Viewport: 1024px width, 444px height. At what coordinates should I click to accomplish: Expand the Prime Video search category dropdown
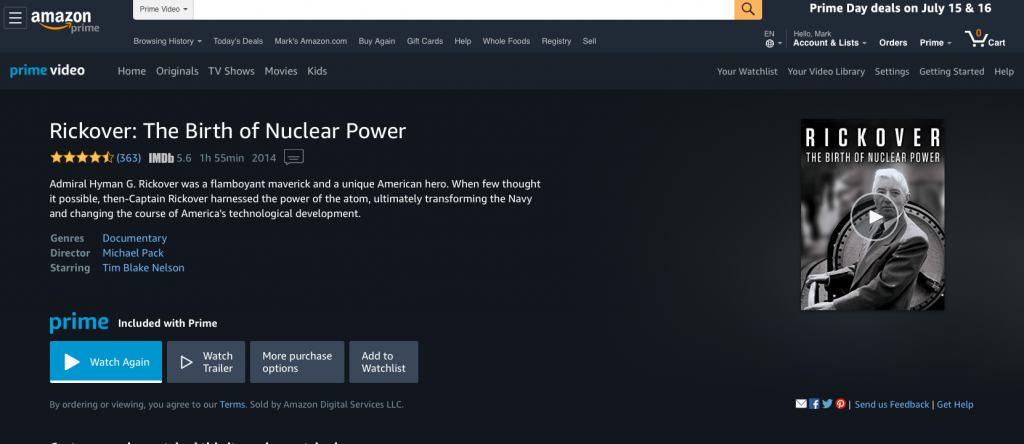click(164, 9)
